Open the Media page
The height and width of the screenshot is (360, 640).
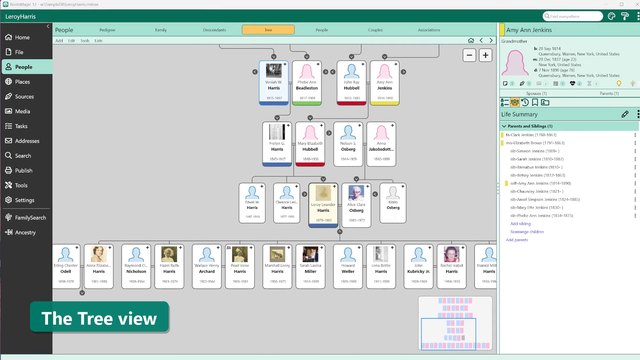coord(26,111)
